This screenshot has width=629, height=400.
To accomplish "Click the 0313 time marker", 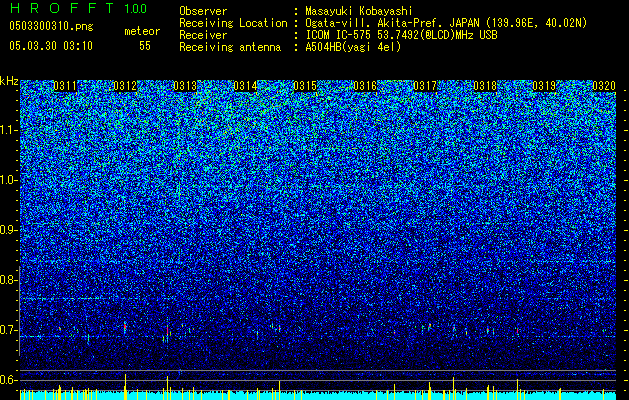I will point(185,86).
